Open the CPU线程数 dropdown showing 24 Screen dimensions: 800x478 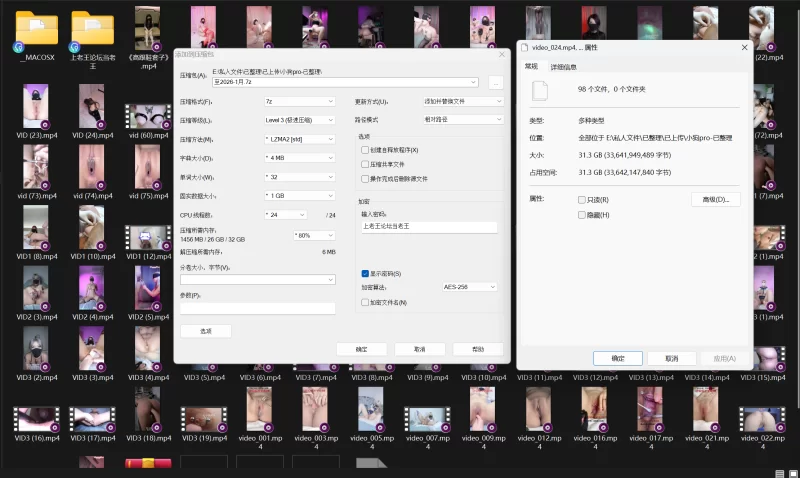pos(286,215)
